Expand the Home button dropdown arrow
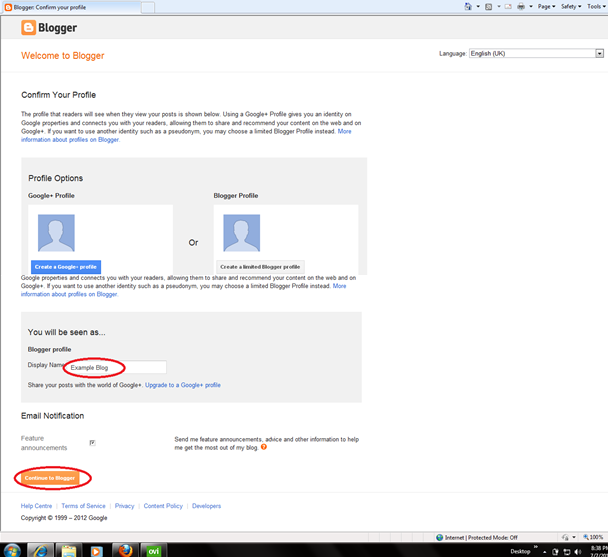The height and width of the screenshot is (557, 608). tap(478, 7)
